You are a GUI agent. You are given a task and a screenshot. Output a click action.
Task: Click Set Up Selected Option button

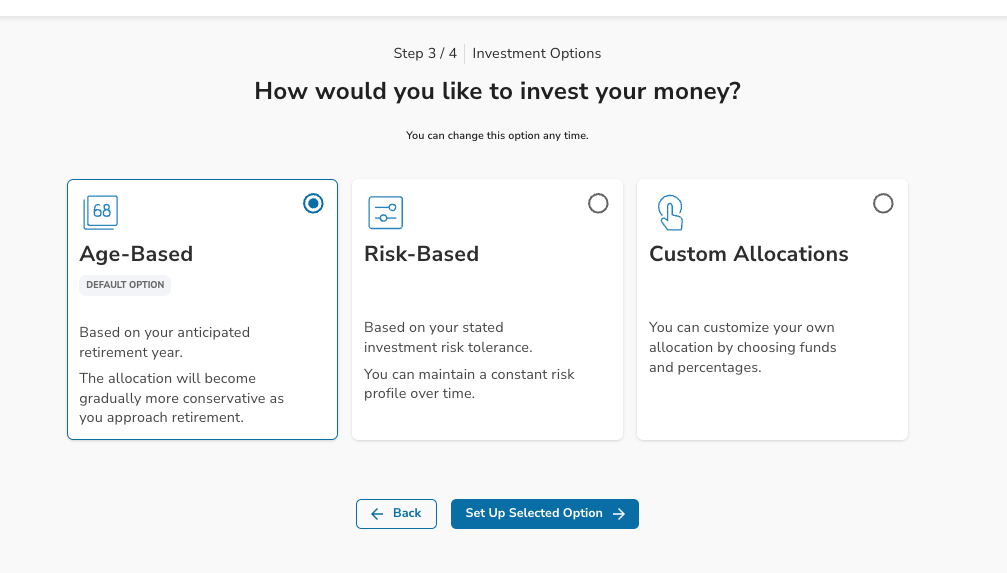[545, 514]
